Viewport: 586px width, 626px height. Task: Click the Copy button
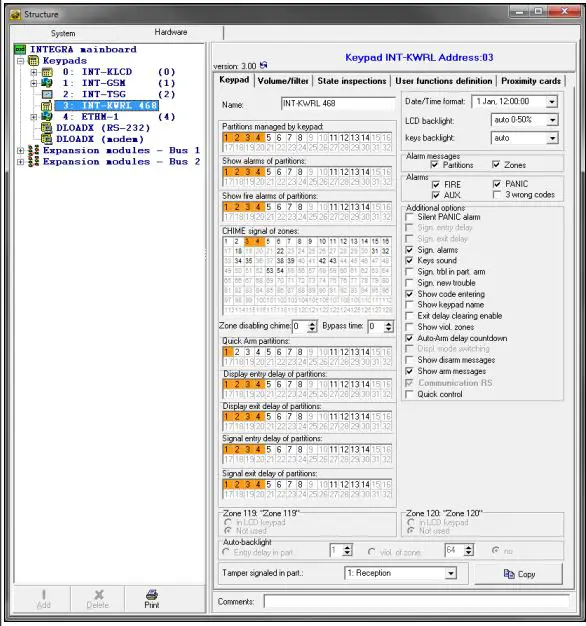pyautogui.click(x=519, y=574)
